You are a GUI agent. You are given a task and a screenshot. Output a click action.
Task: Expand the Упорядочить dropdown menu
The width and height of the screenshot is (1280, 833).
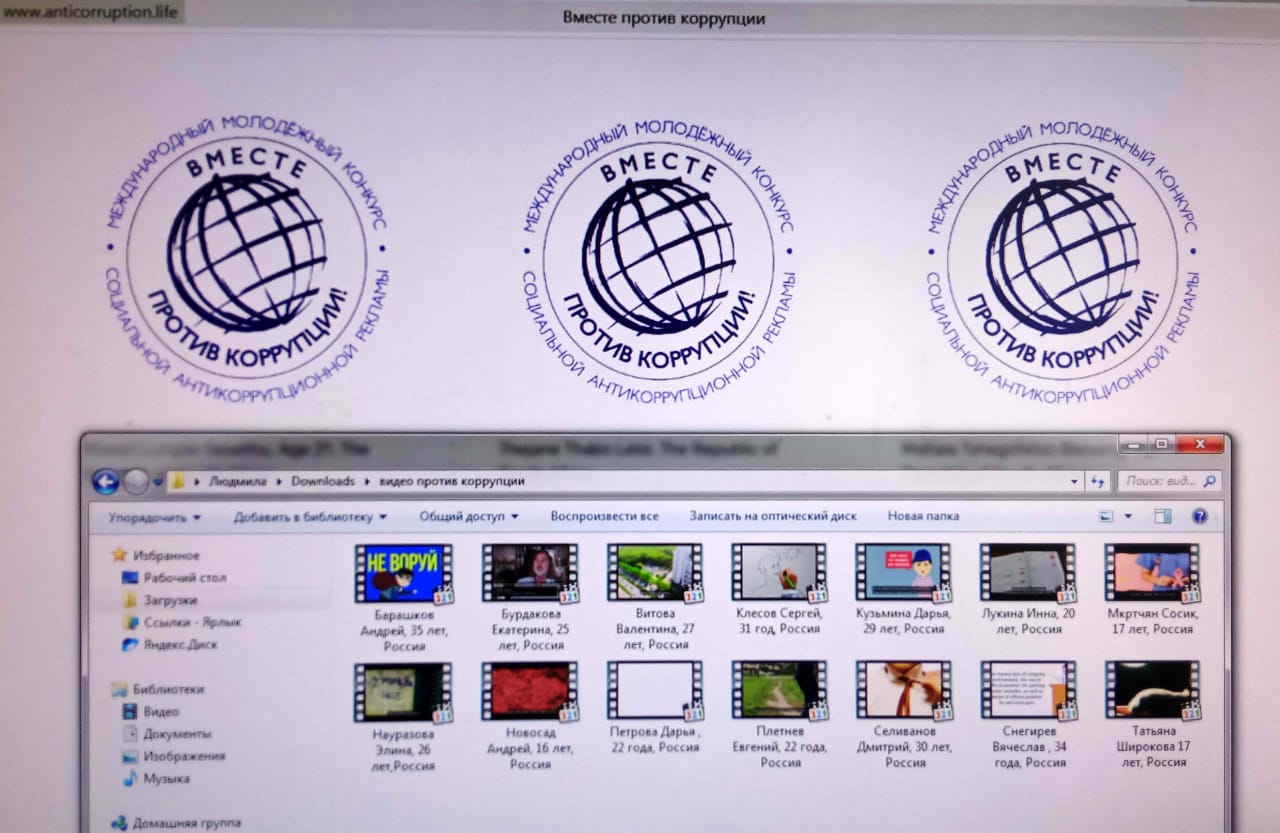154,518
